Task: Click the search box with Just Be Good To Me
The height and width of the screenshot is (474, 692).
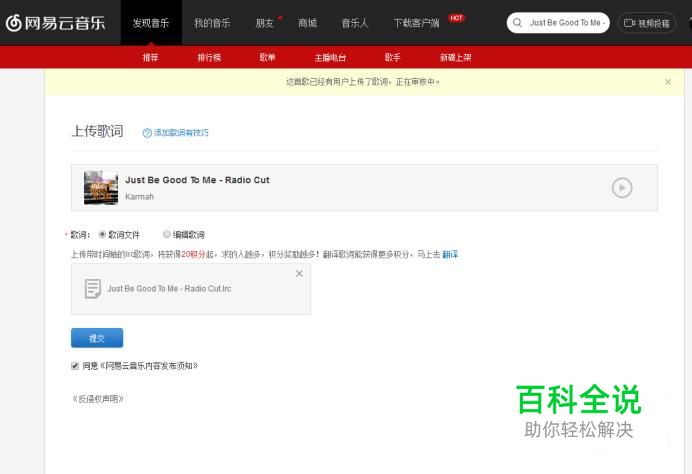Action: point(558,23)
